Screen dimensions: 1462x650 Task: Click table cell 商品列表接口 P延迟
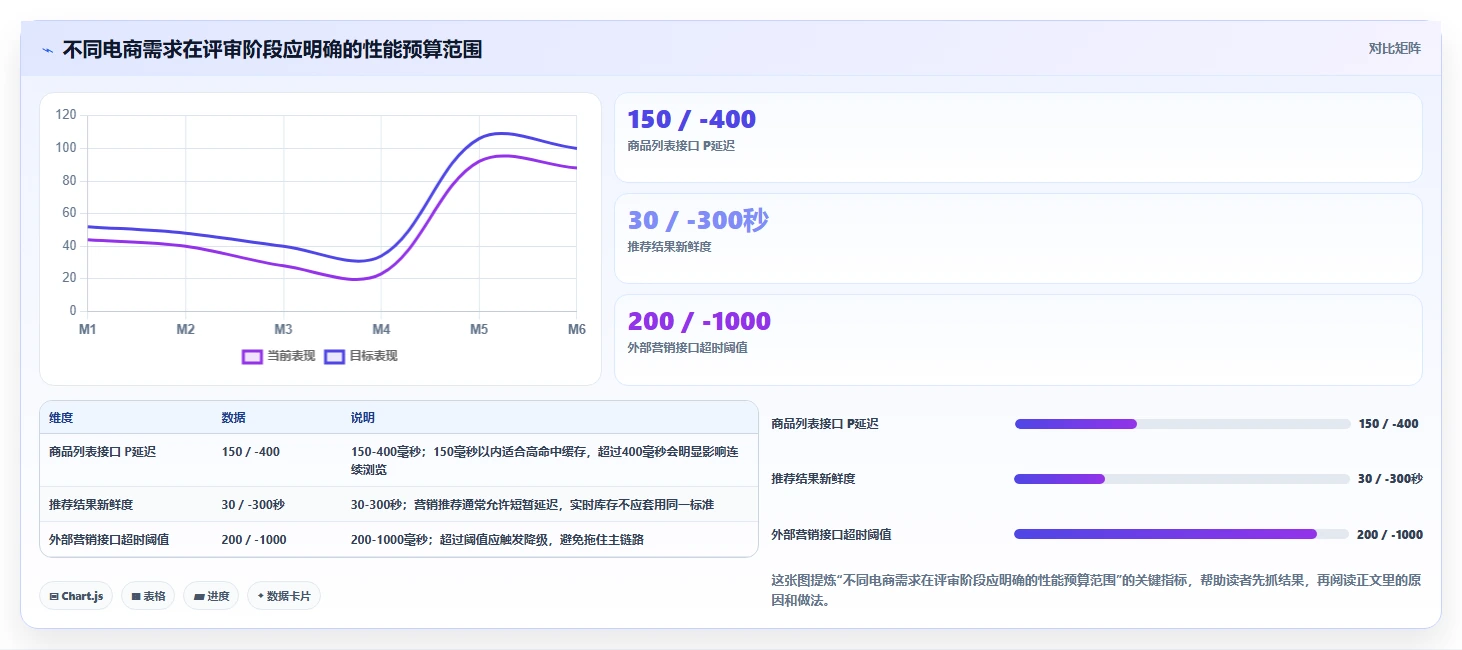click(x=102, y=452)
